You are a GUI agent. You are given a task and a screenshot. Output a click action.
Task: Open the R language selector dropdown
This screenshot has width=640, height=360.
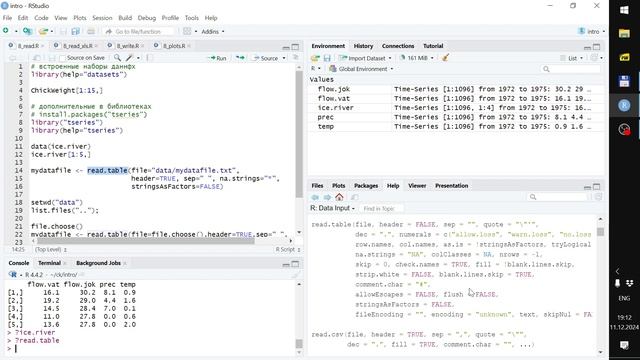point(316,69)
